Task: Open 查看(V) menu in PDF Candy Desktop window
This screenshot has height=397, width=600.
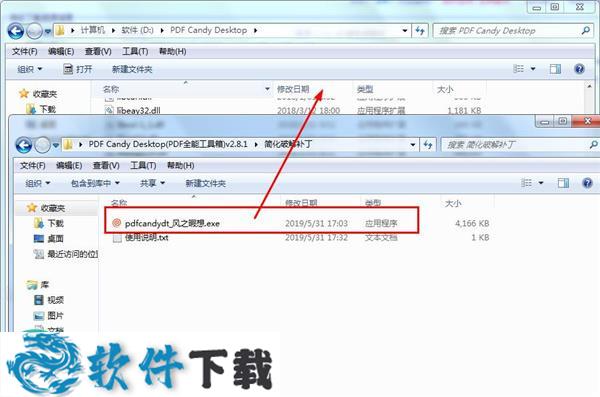Action: [x=98, y=51]
